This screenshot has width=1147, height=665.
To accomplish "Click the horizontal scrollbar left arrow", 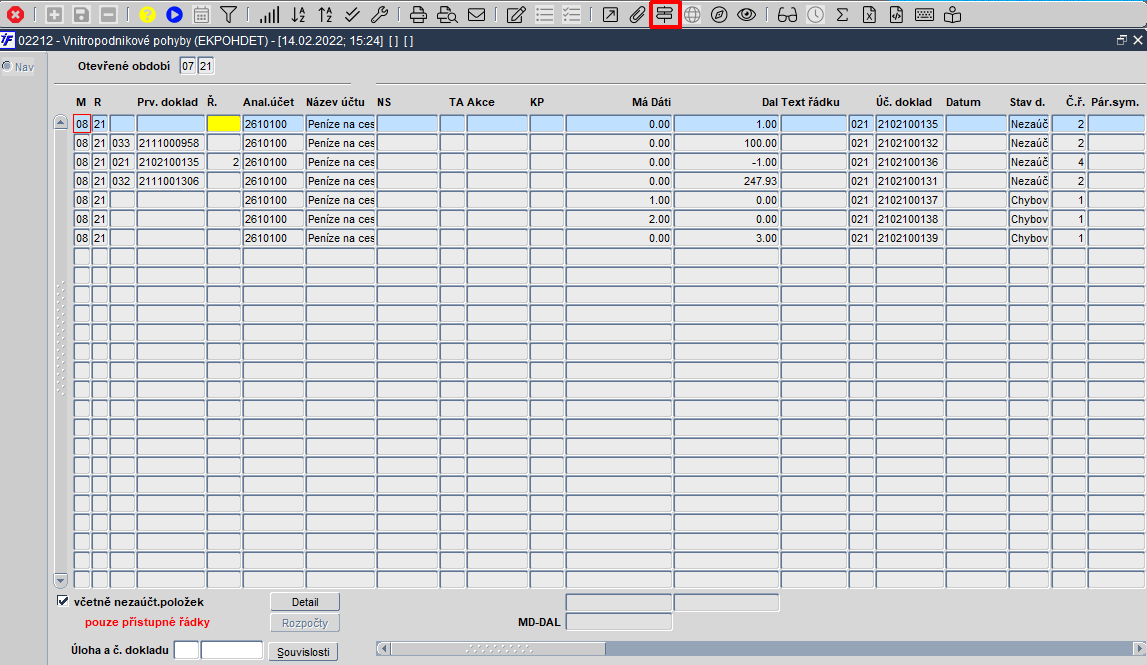I will tap(383, 648).
